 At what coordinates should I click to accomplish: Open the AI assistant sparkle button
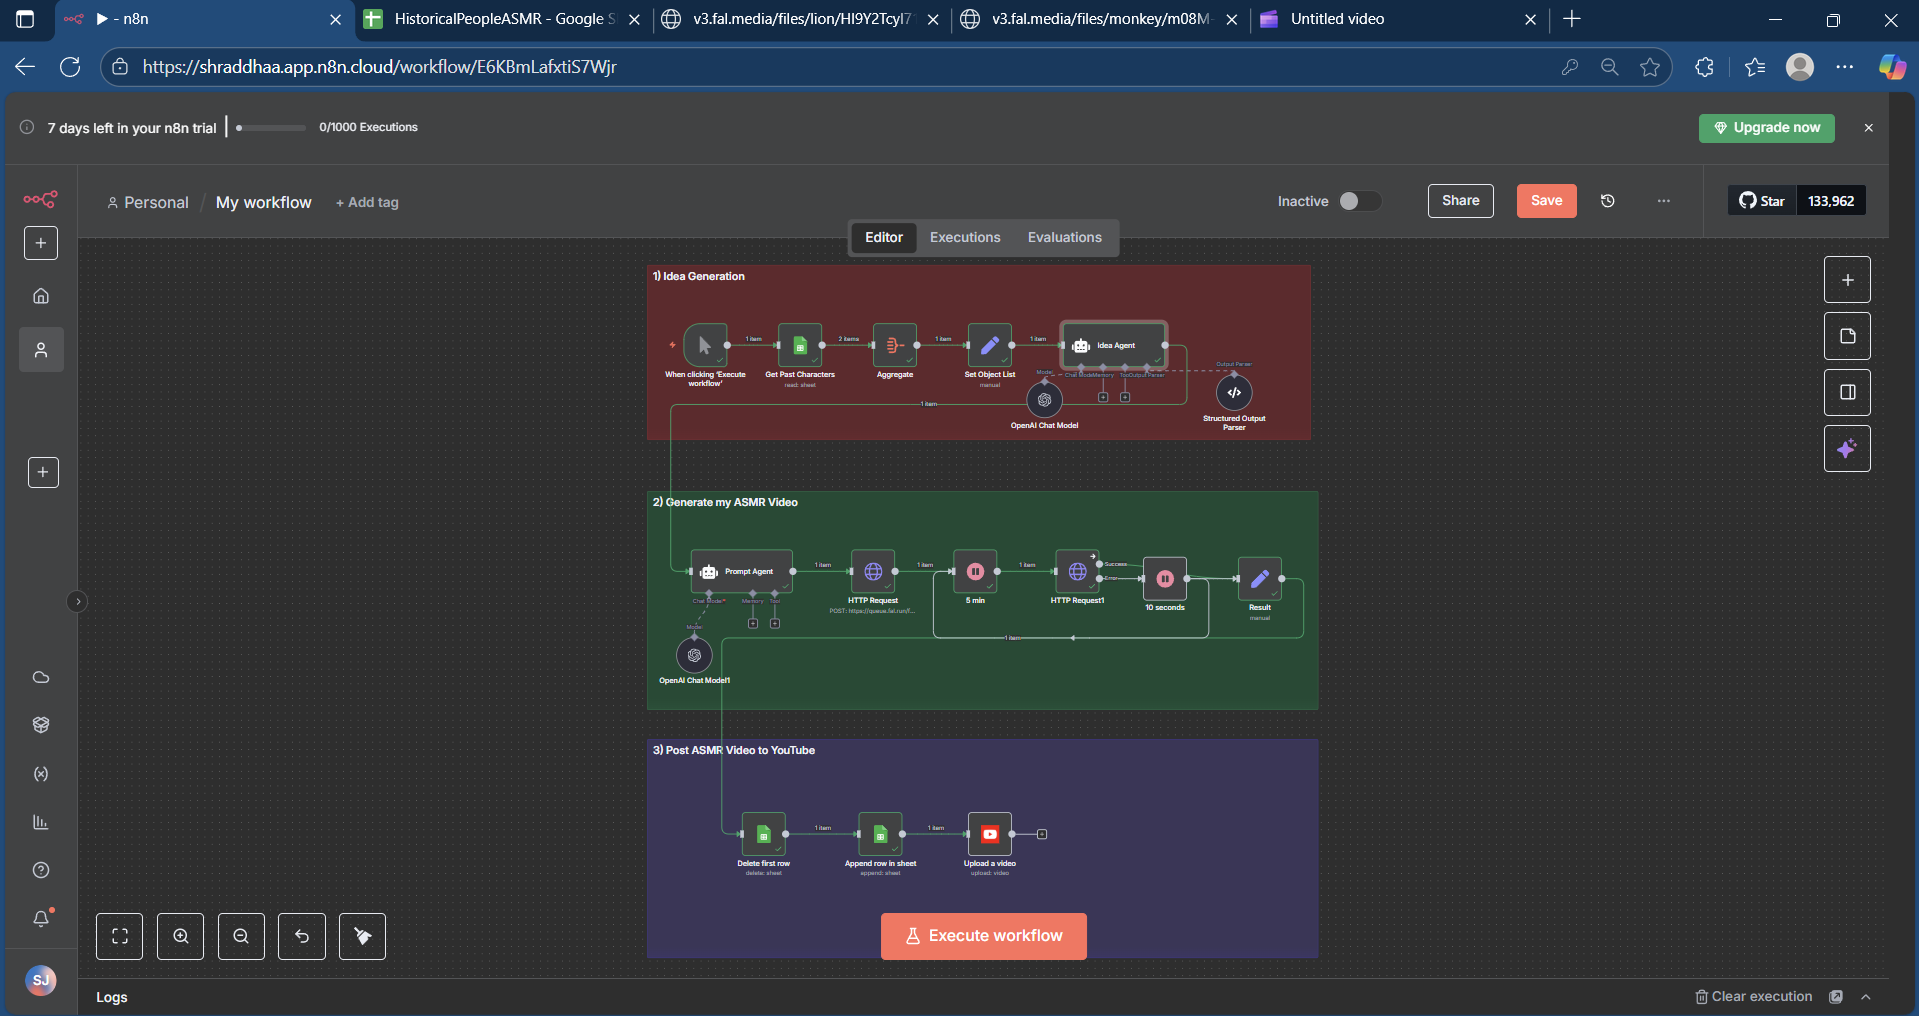(1847, 448)
